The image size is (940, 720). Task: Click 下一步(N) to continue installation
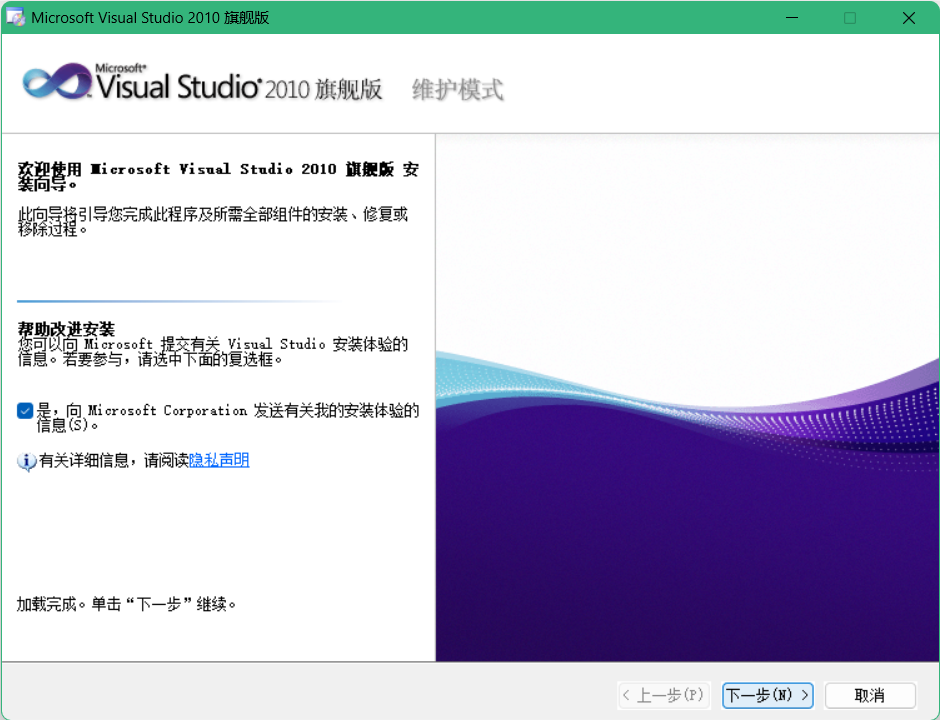click(767, 695)
